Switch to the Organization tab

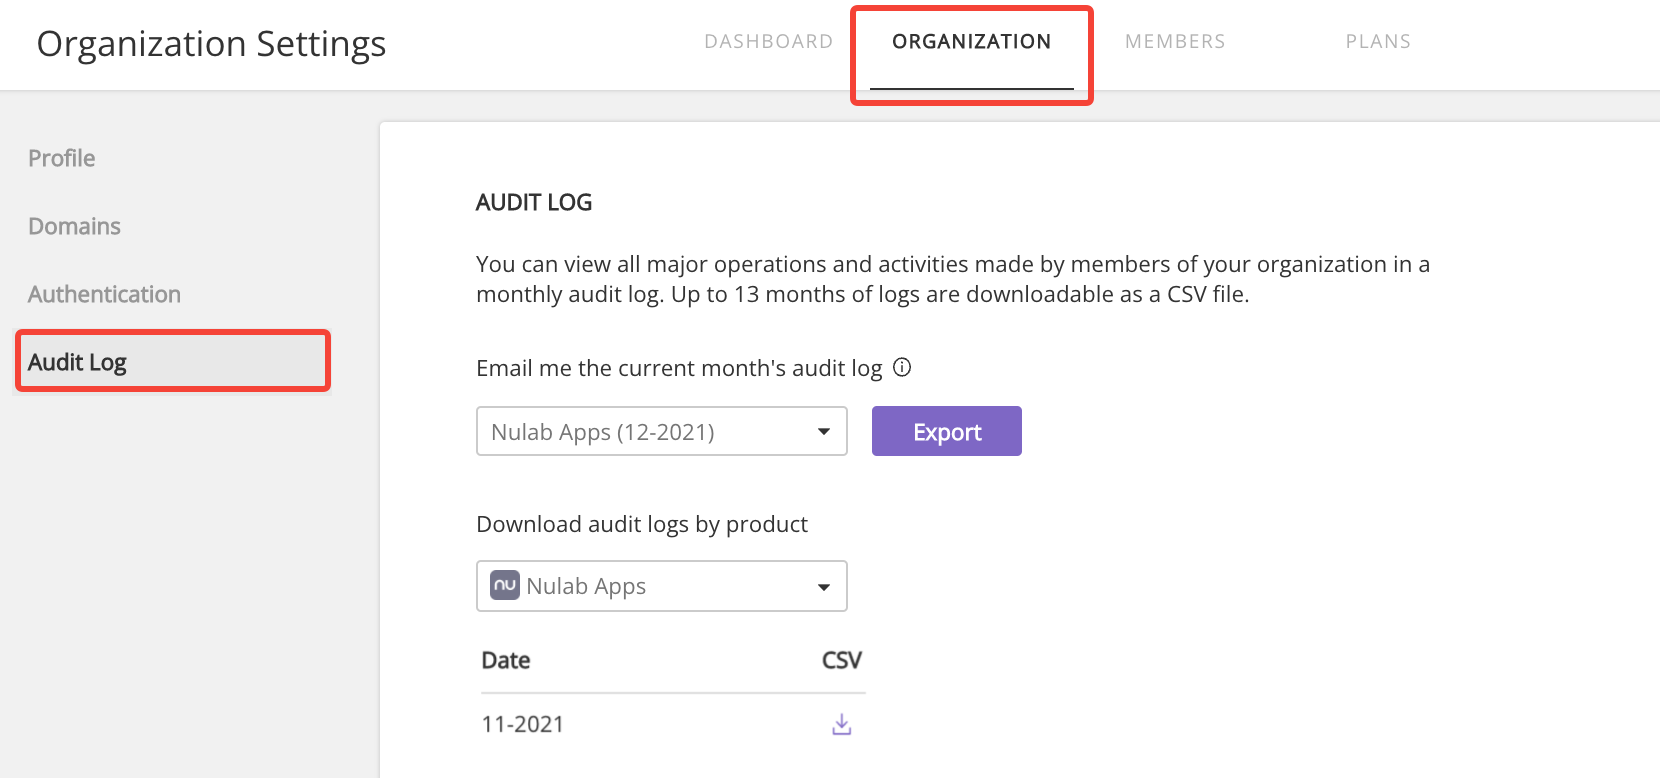pyautogui.click(x=971, y=41)
